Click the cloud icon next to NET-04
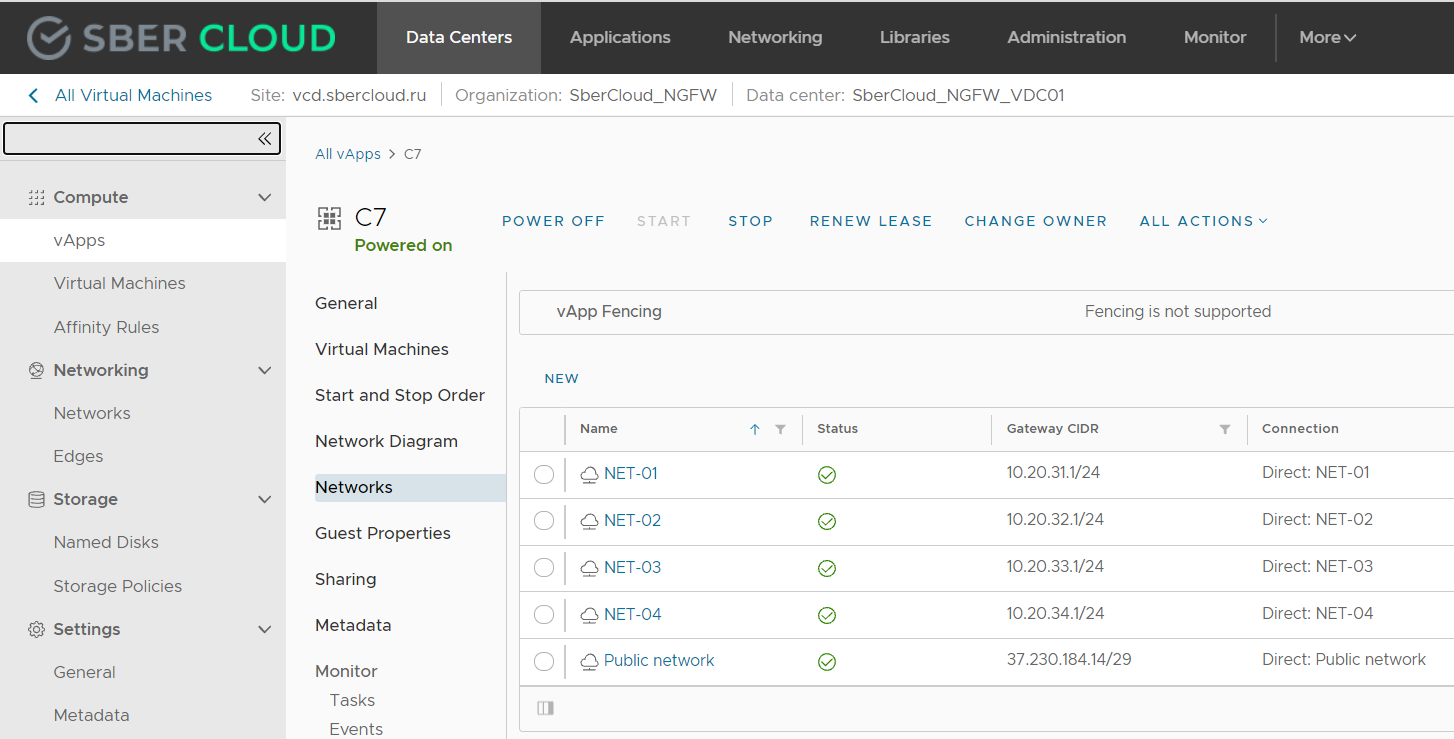Viewport: 1454px width, 739px height. (590, 615)
